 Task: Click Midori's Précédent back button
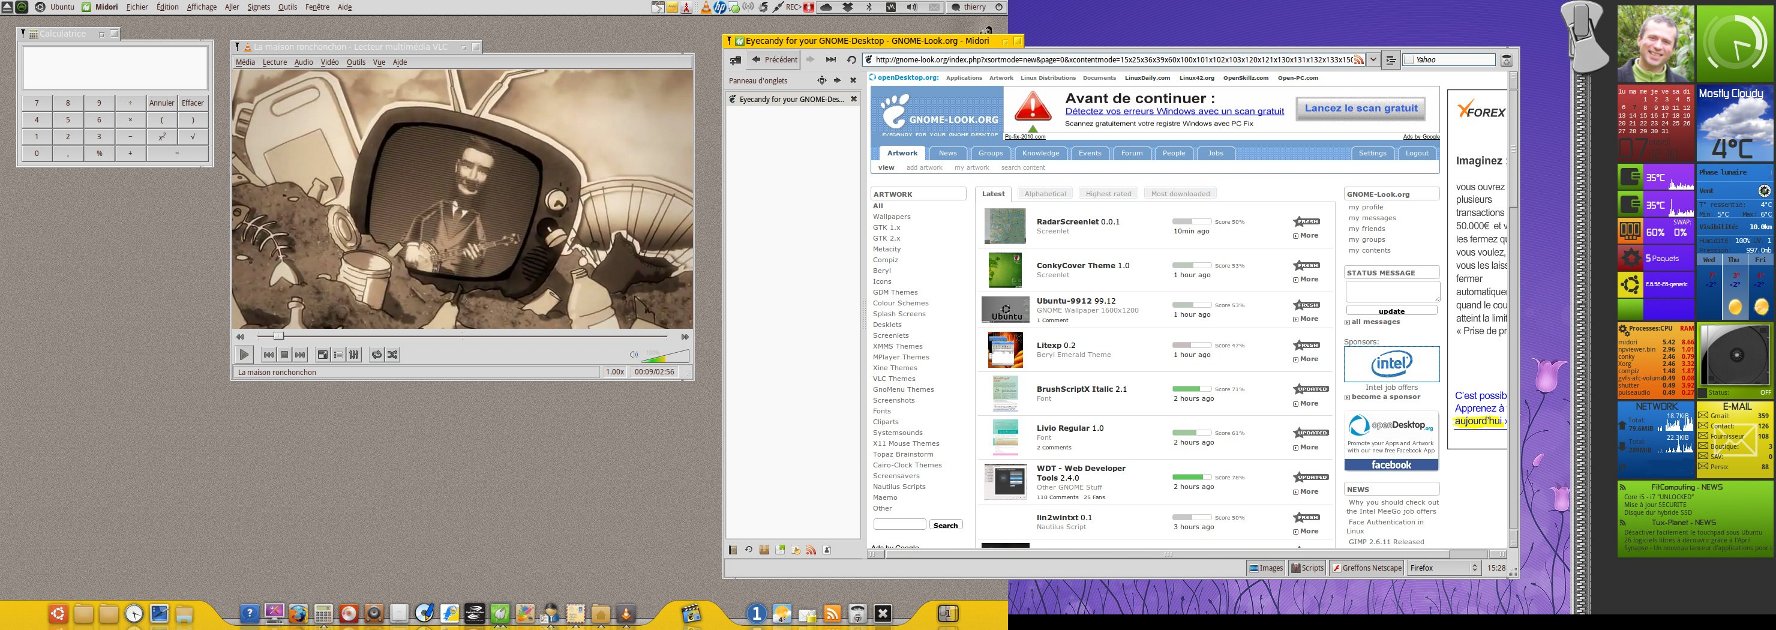774,60
